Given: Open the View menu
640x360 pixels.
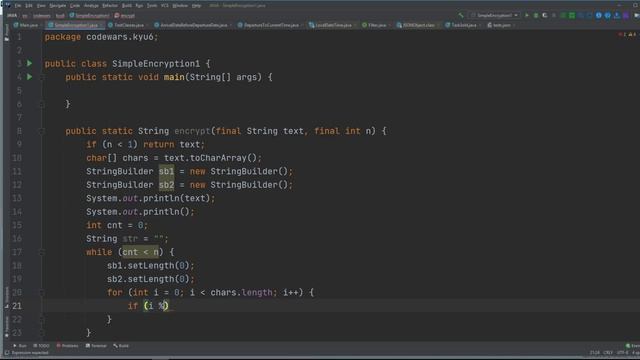Looking at the screenshot, I should click(x=41, y=6).
